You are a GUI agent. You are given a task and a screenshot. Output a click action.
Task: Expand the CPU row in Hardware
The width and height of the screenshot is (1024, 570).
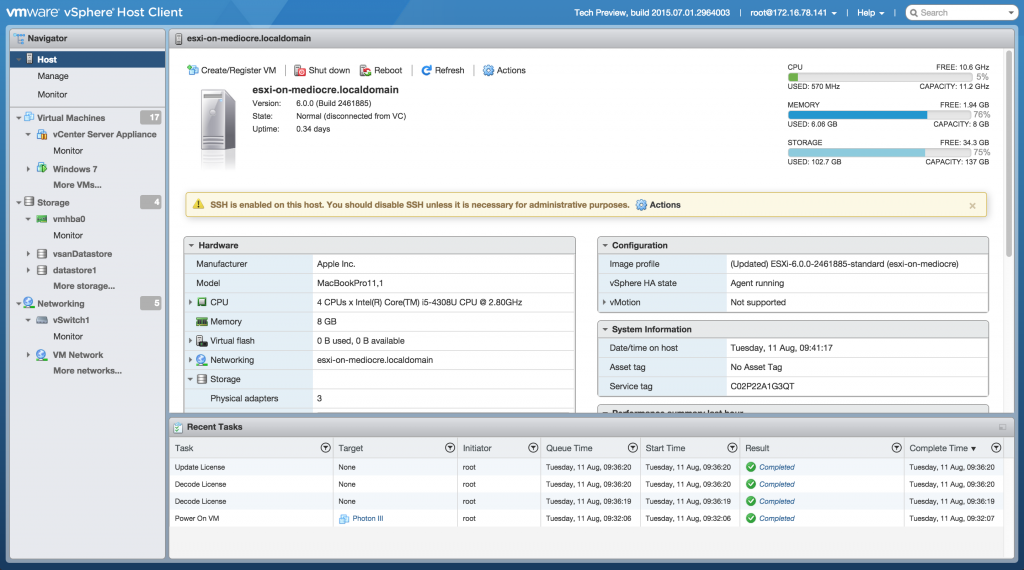tap(191, 302)
